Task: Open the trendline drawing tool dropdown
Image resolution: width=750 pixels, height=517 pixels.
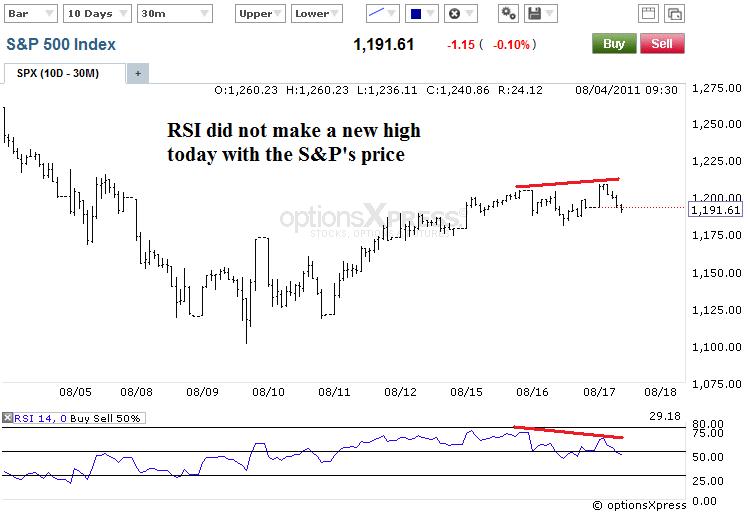Action: [x=383, y=14]
